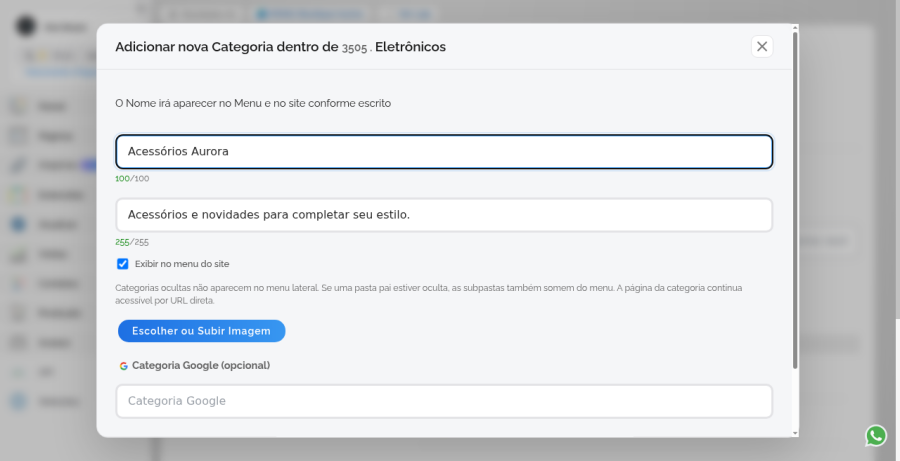Open the WhatsApp chat icon

[x=876, y=436]
